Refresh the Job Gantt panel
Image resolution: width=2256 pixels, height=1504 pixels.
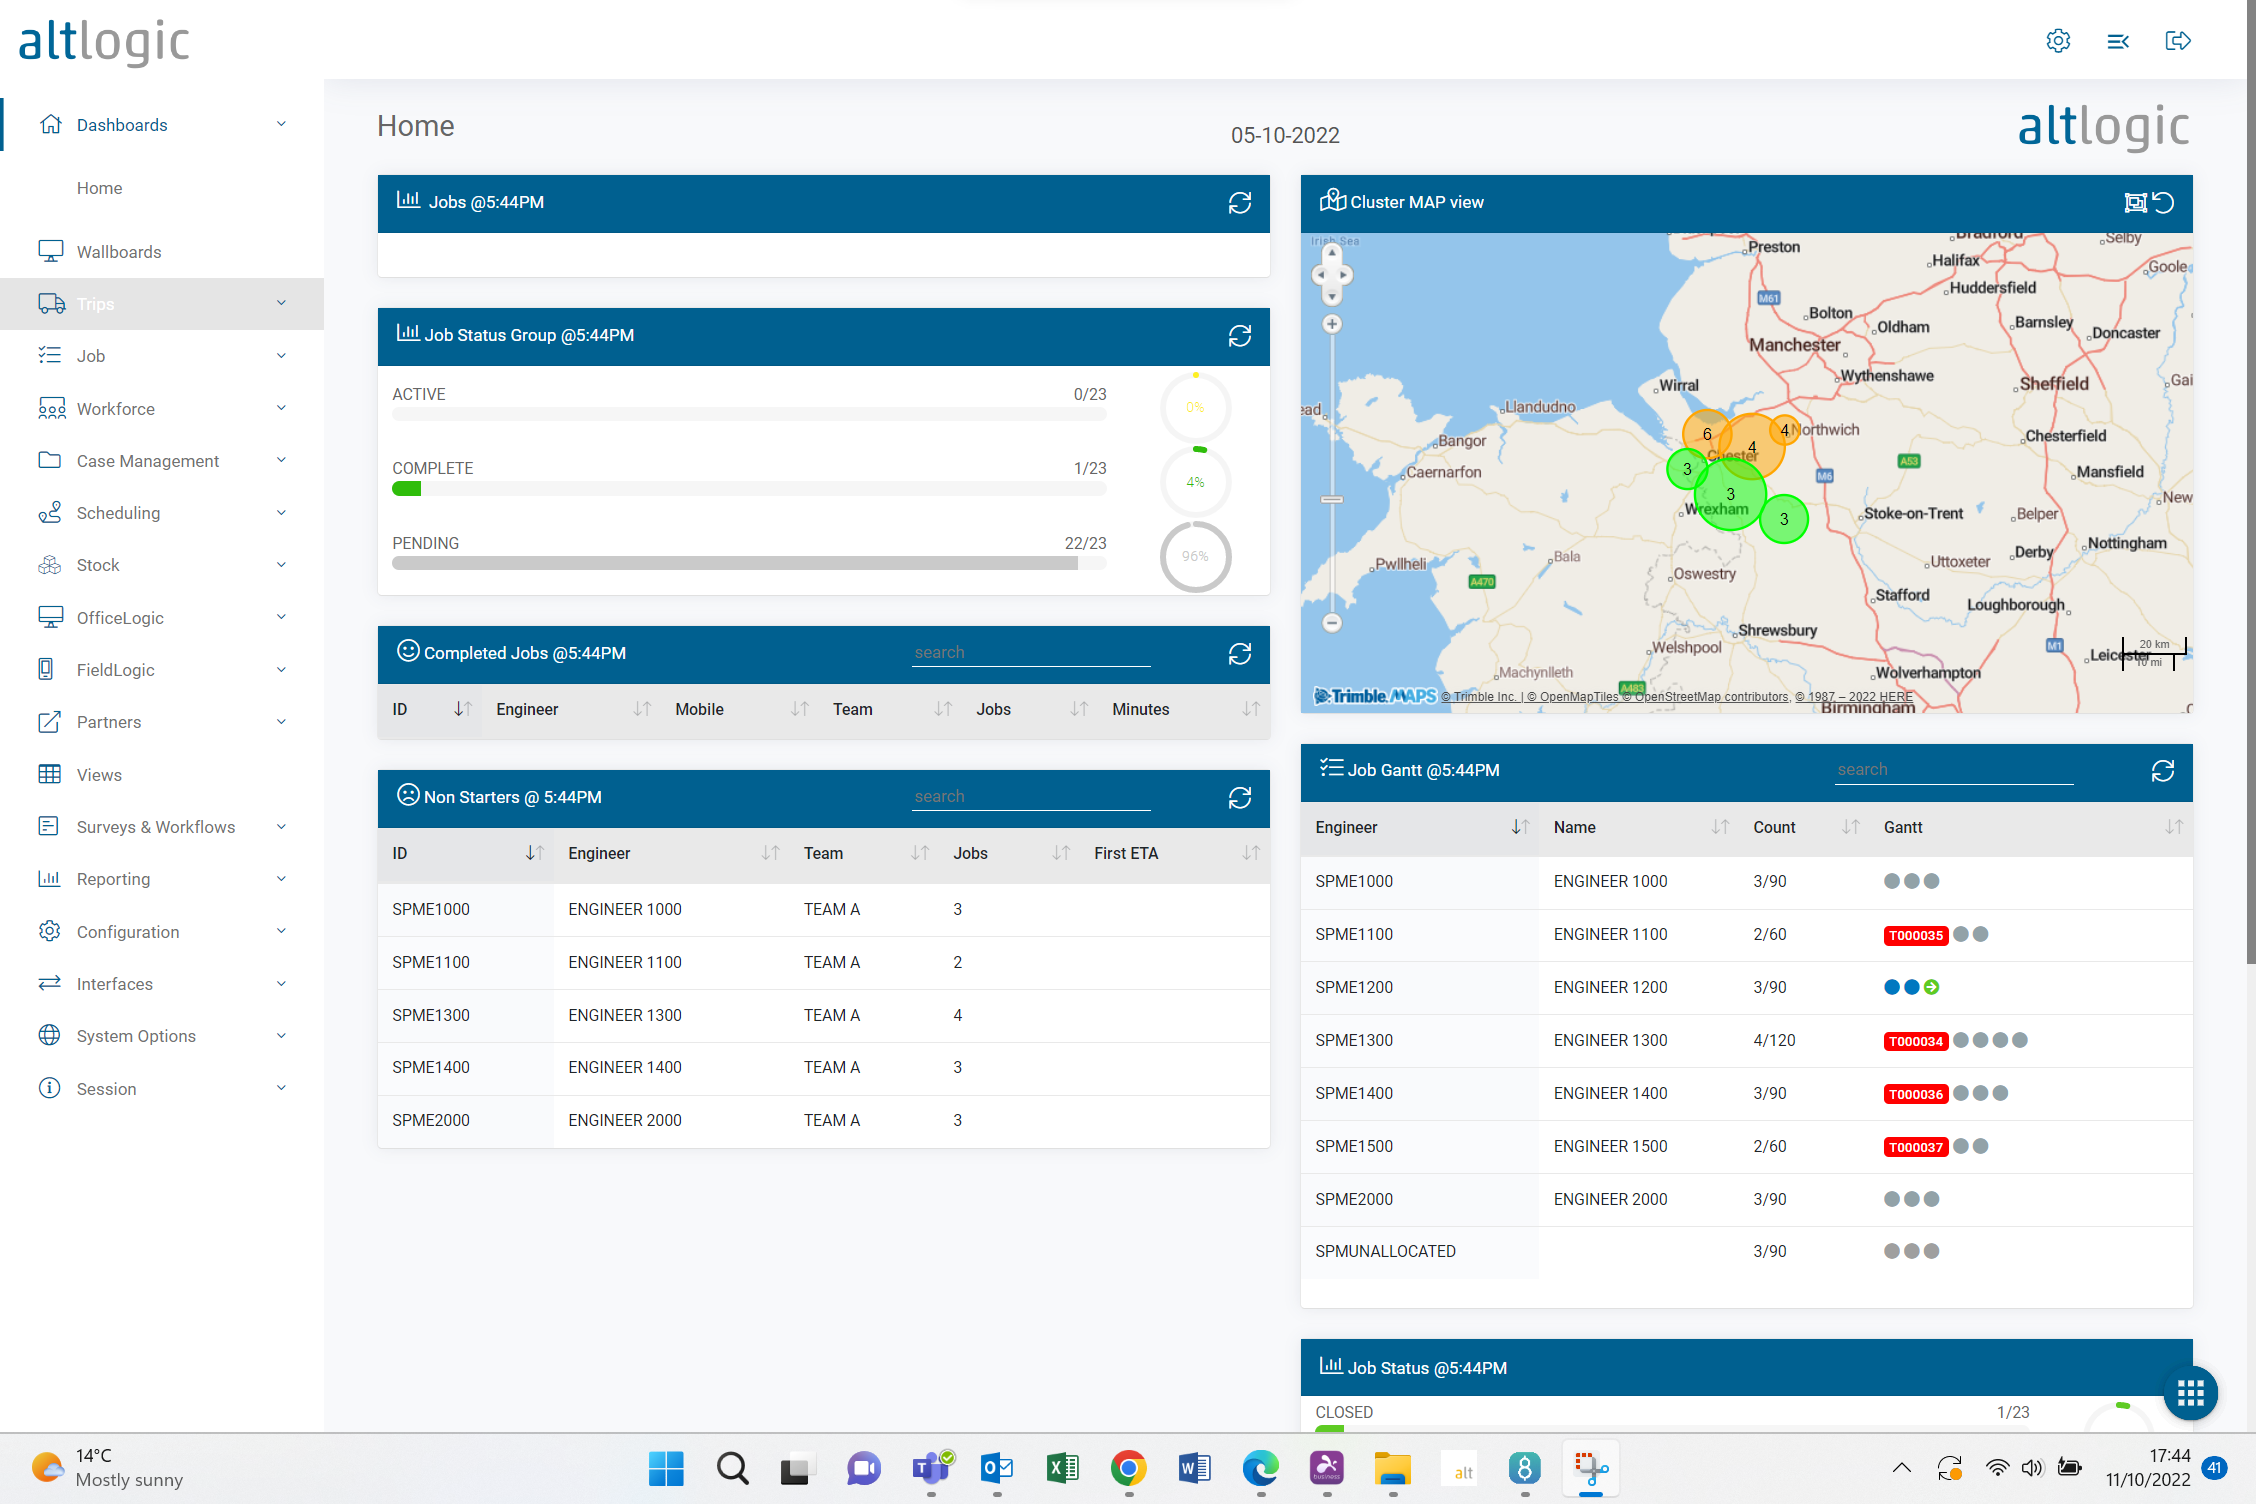pos(2162,771)
